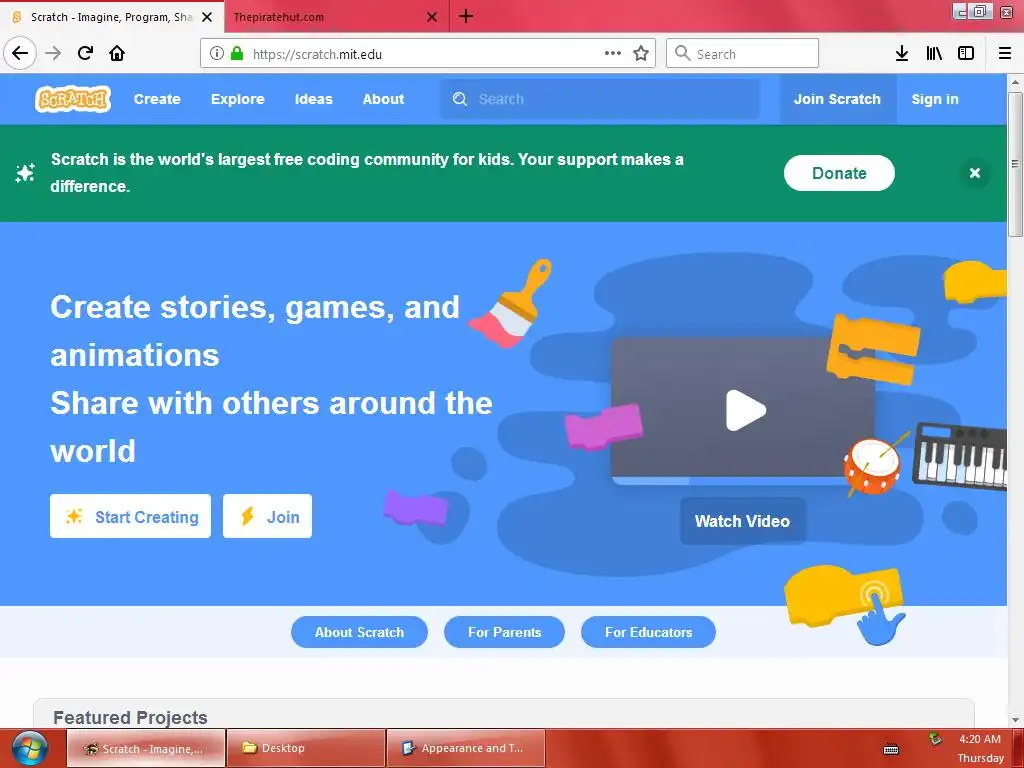Open the Firefox library icon
This screenshot has height=768, width=1024.
(934, 54)
